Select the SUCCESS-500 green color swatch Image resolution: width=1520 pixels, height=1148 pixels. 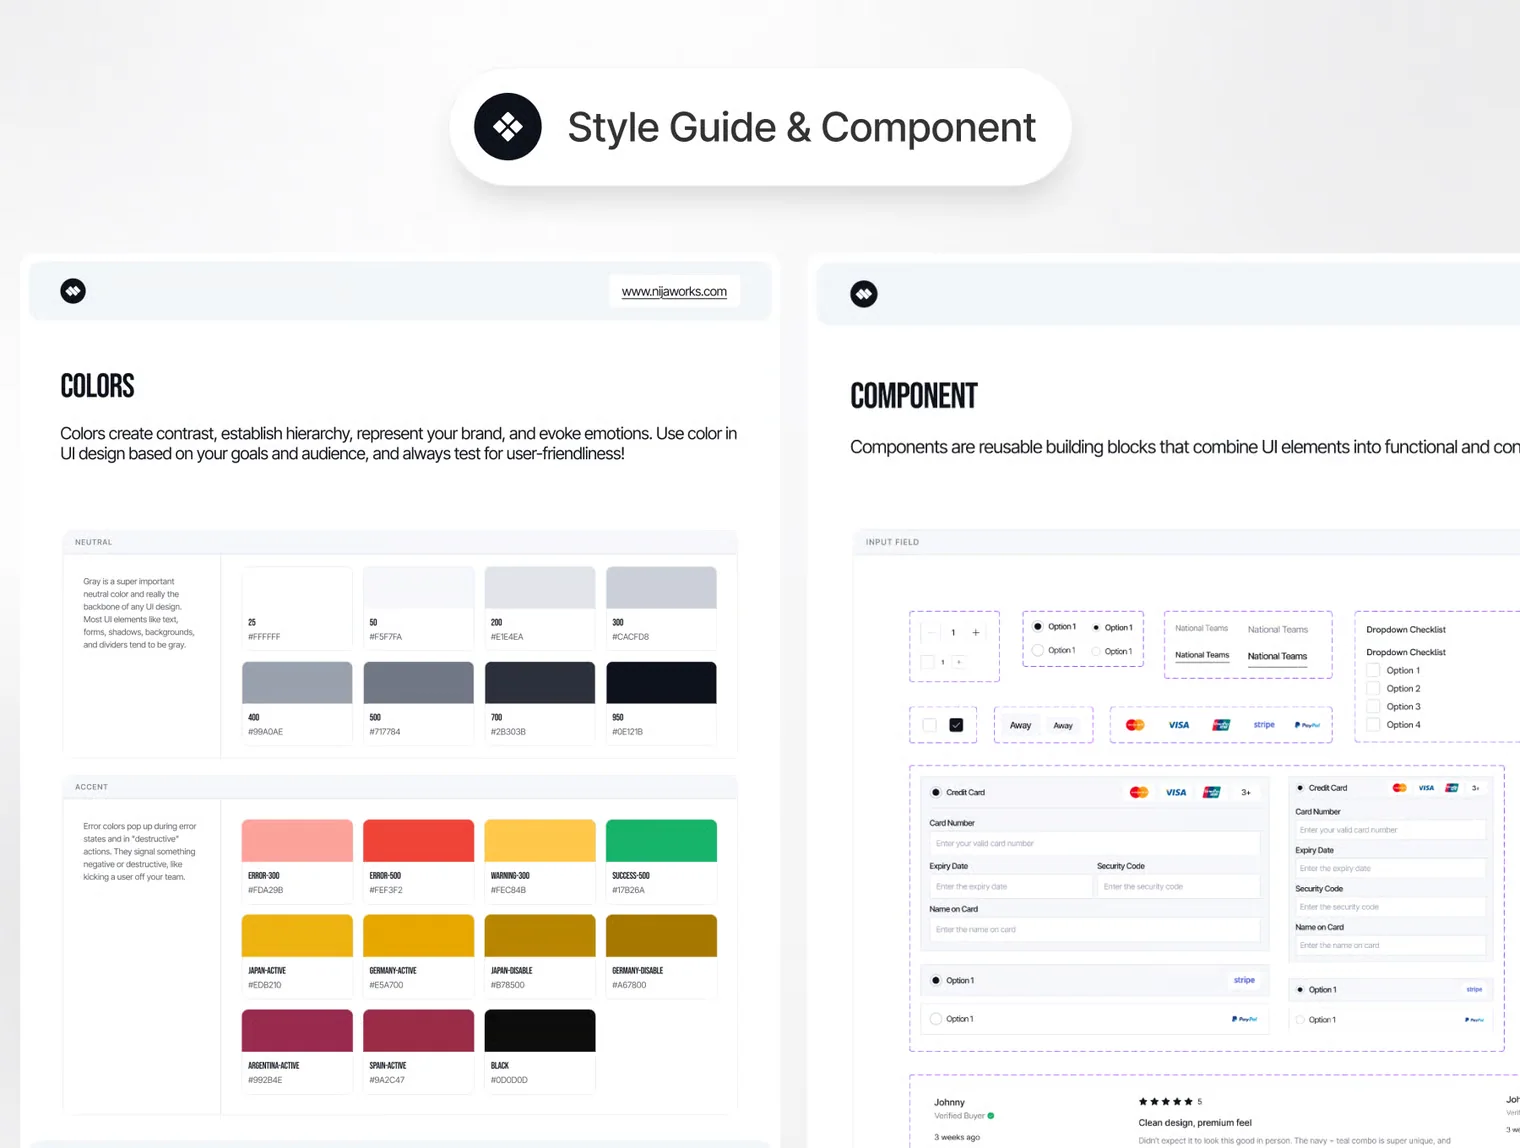(x=661, y=841)
